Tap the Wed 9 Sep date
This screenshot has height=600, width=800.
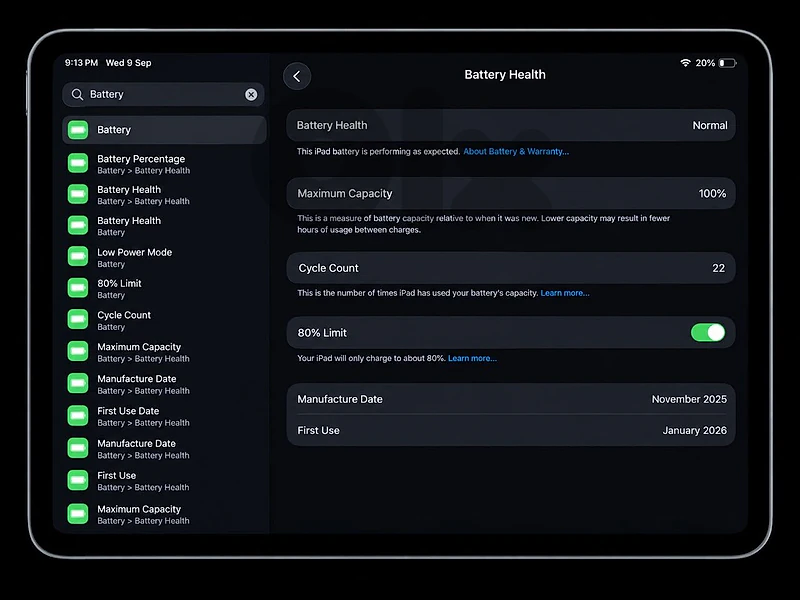[x=129, y=63]
